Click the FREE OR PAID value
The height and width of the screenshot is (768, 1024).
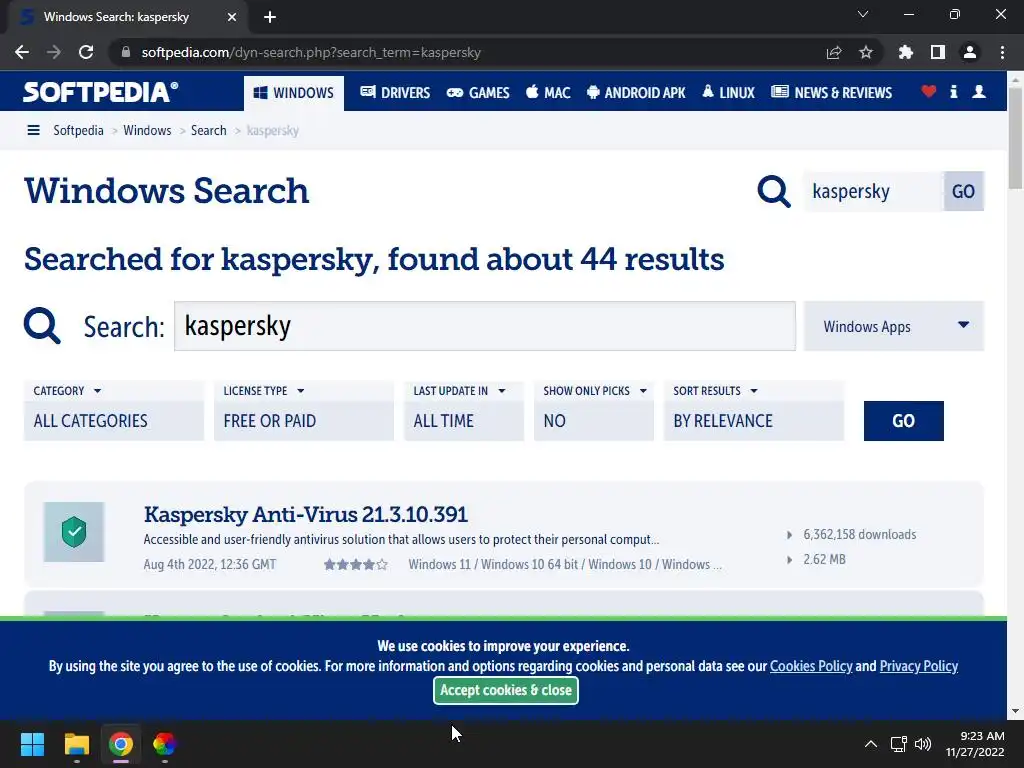270,421
